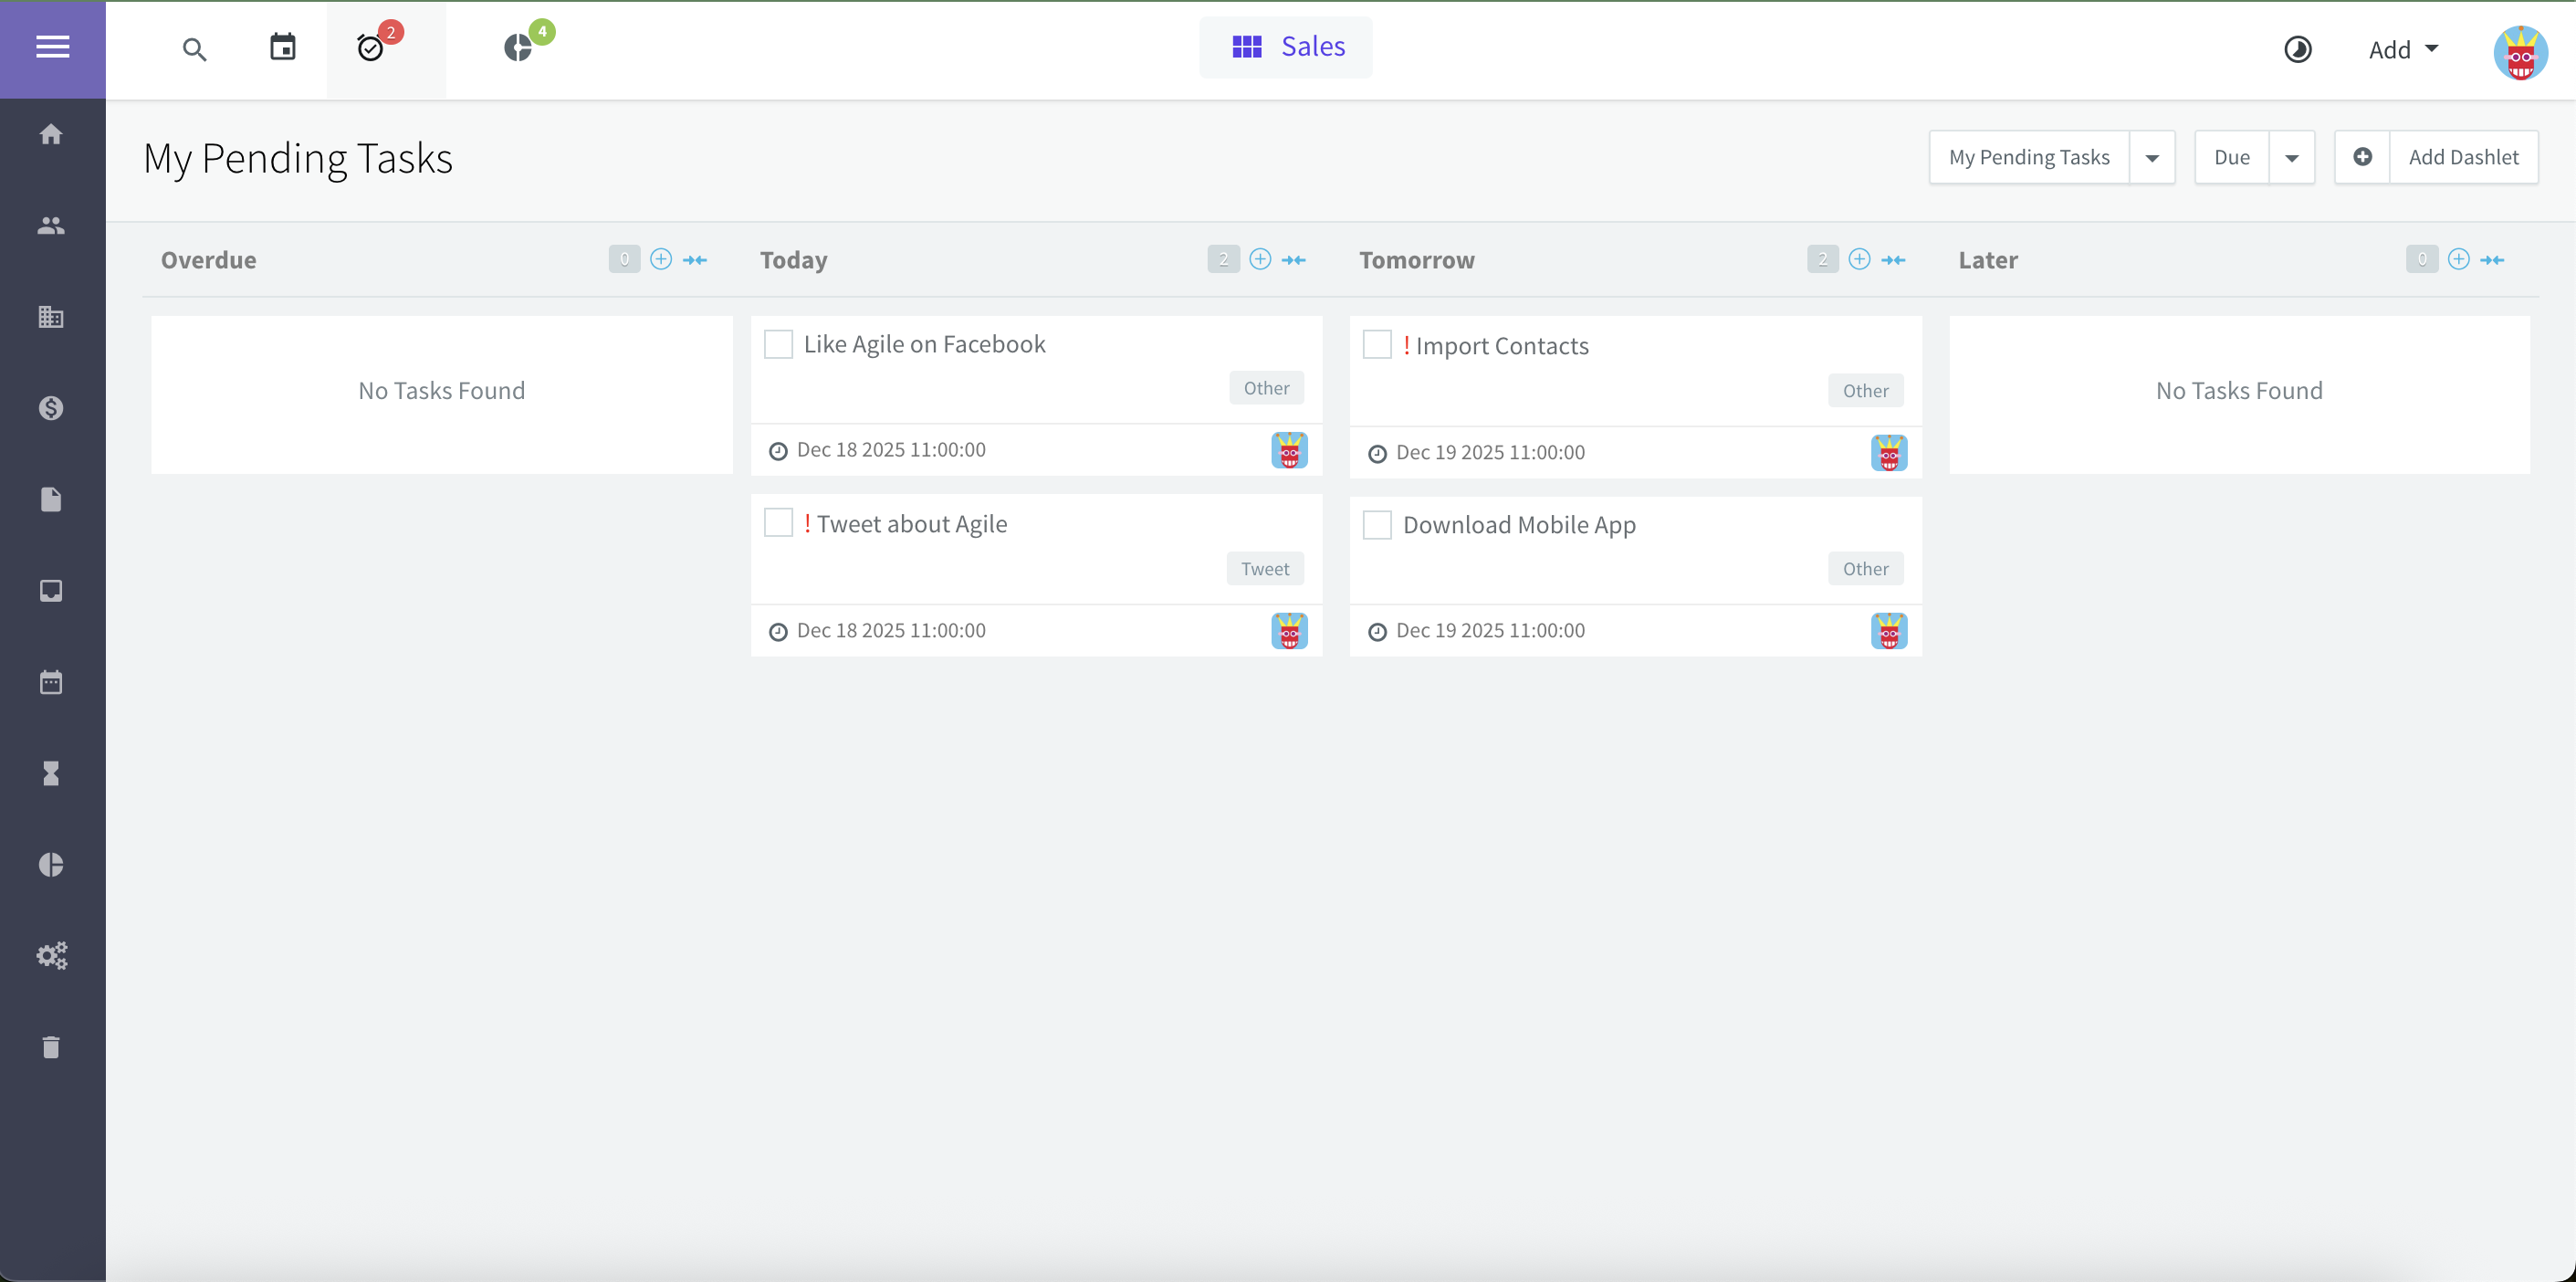Add a new task in the Today column
Viewport: 2576px width, 1282px height.
tap(1260, 259)
